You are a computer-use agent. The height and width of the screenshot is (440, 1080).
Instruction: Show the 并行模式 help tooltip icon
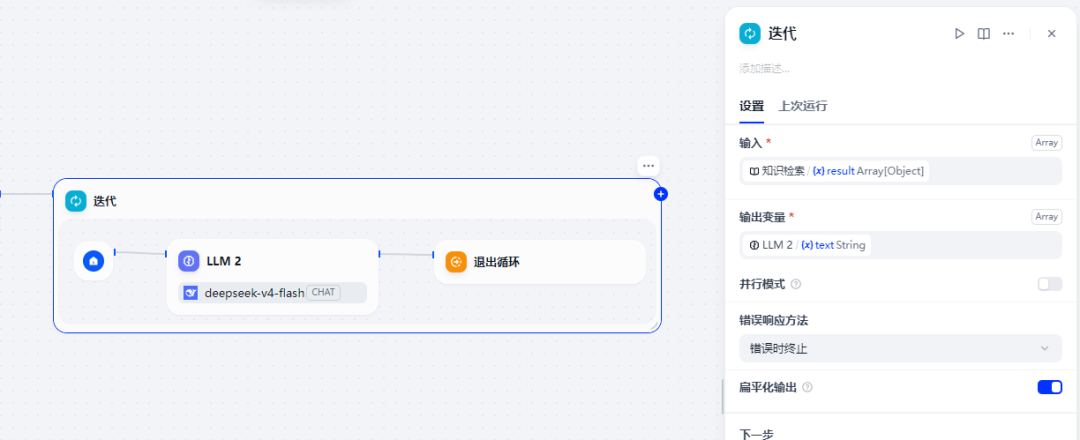pos(796,284)
